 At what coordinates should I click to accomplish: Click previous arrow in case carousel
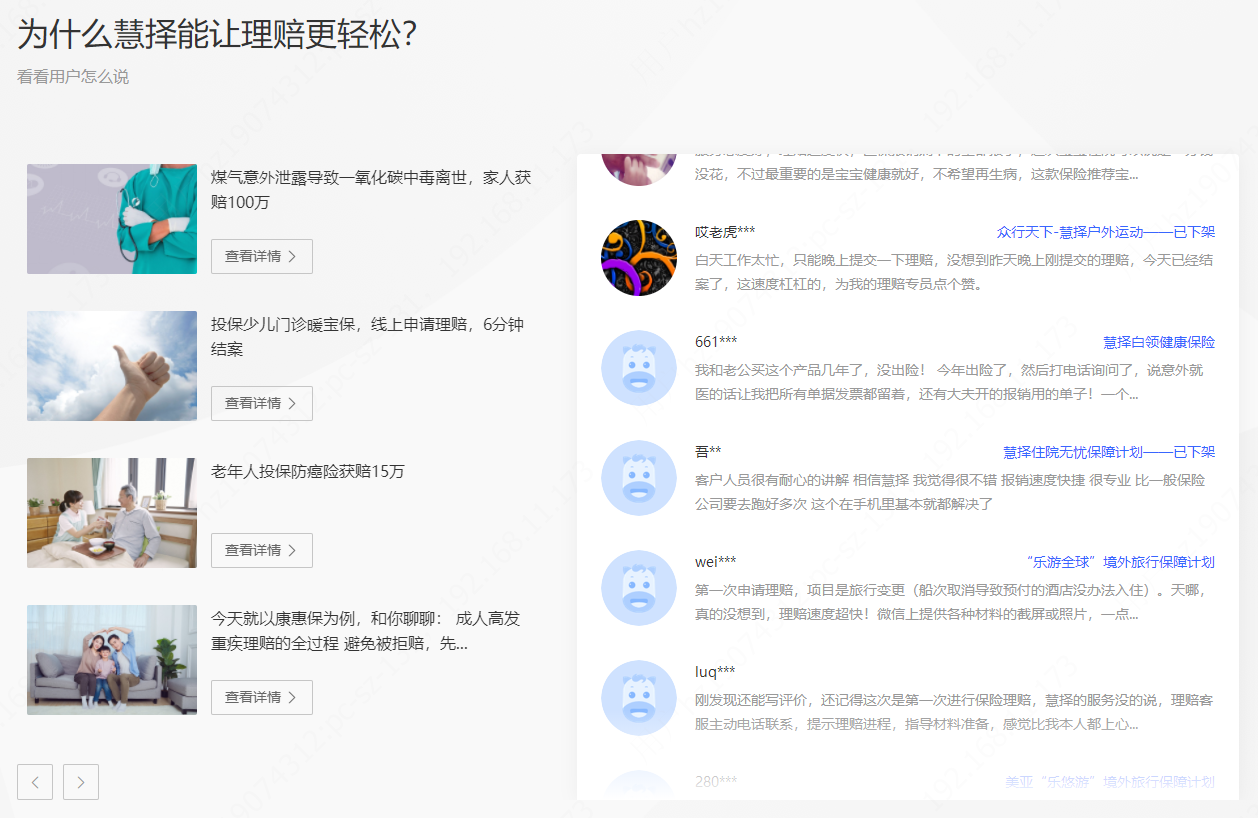(35, 782)
